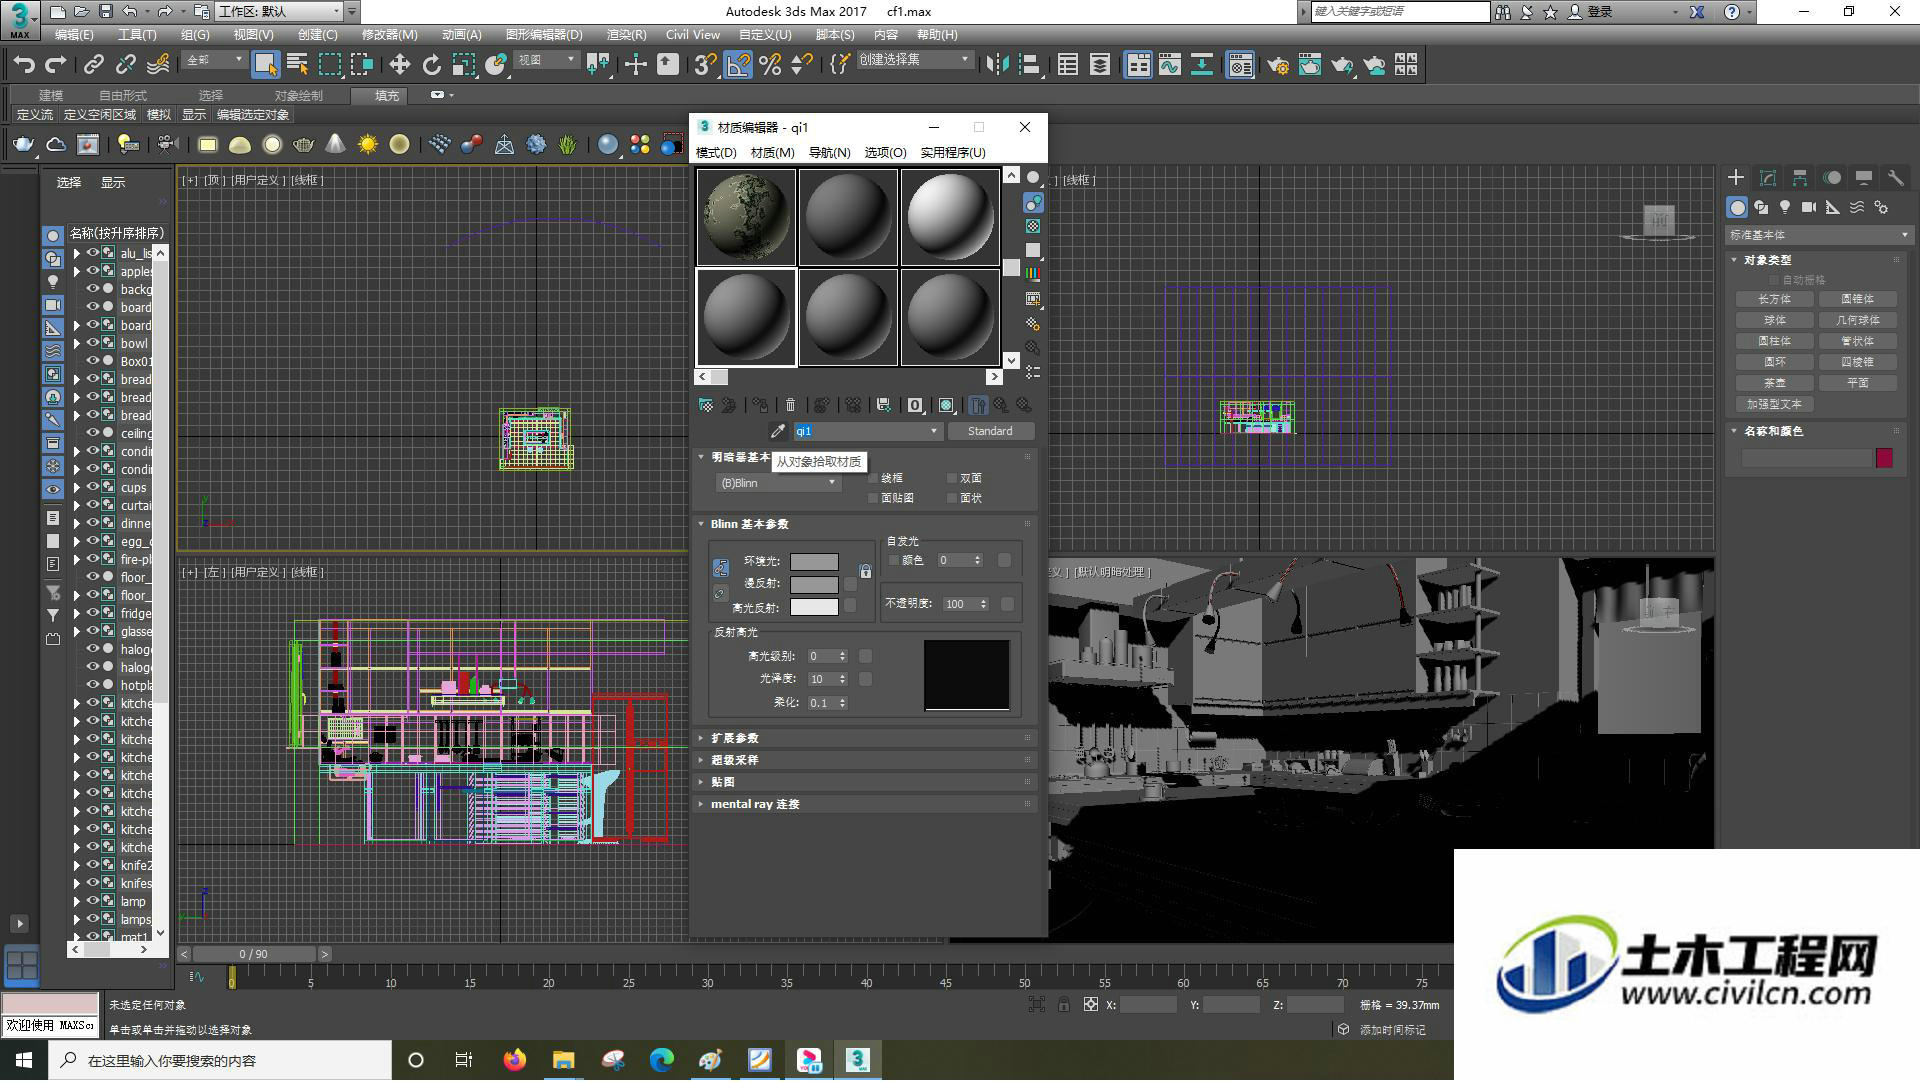Click the Reset Map/Material trash icon

click(x=790, y=405)
